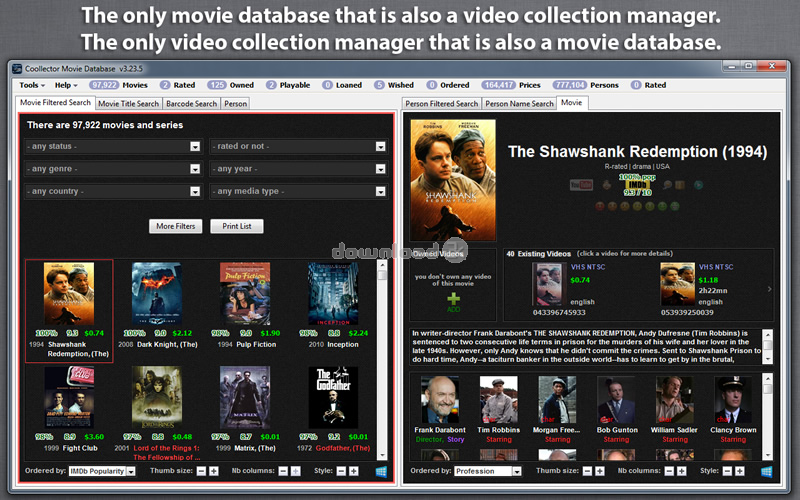Decrease number of columns in movie panel
The height and width of the screenshot is (500, 800).
[x=283, y=471]
